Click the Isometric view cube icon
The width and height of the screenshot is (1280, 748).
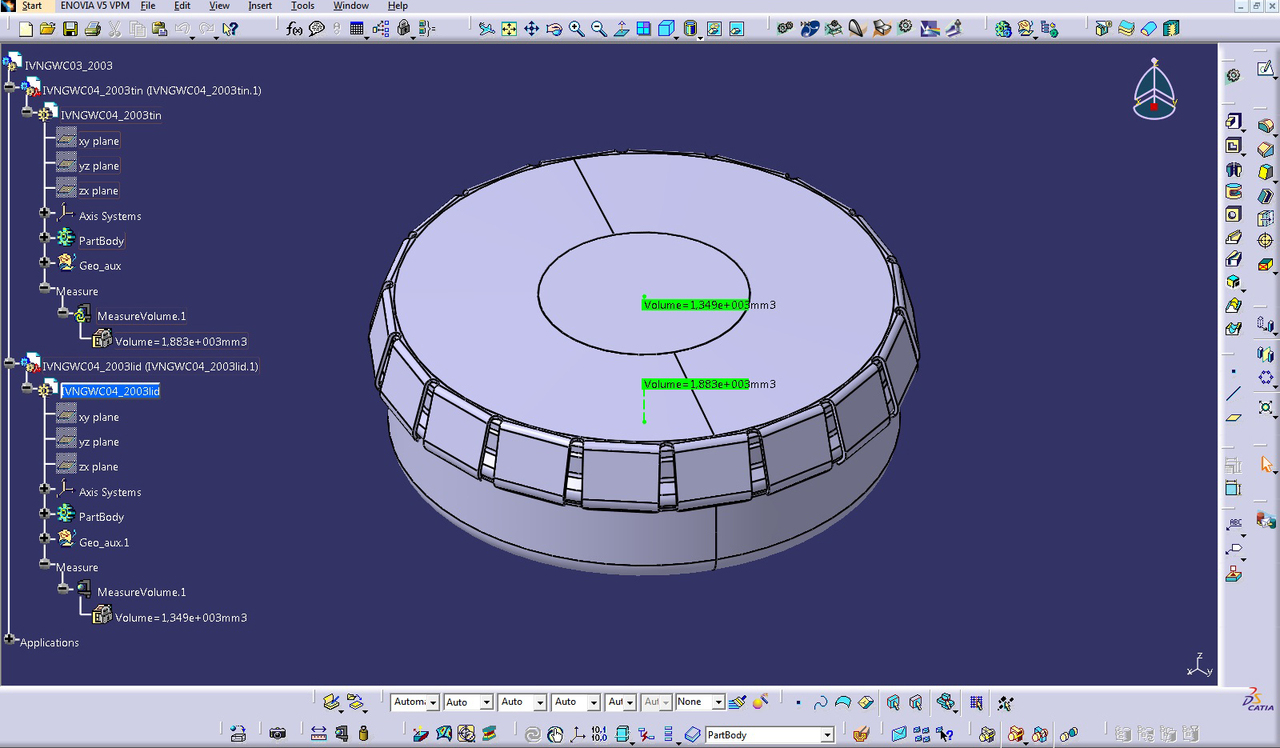(x=666, y=29)
